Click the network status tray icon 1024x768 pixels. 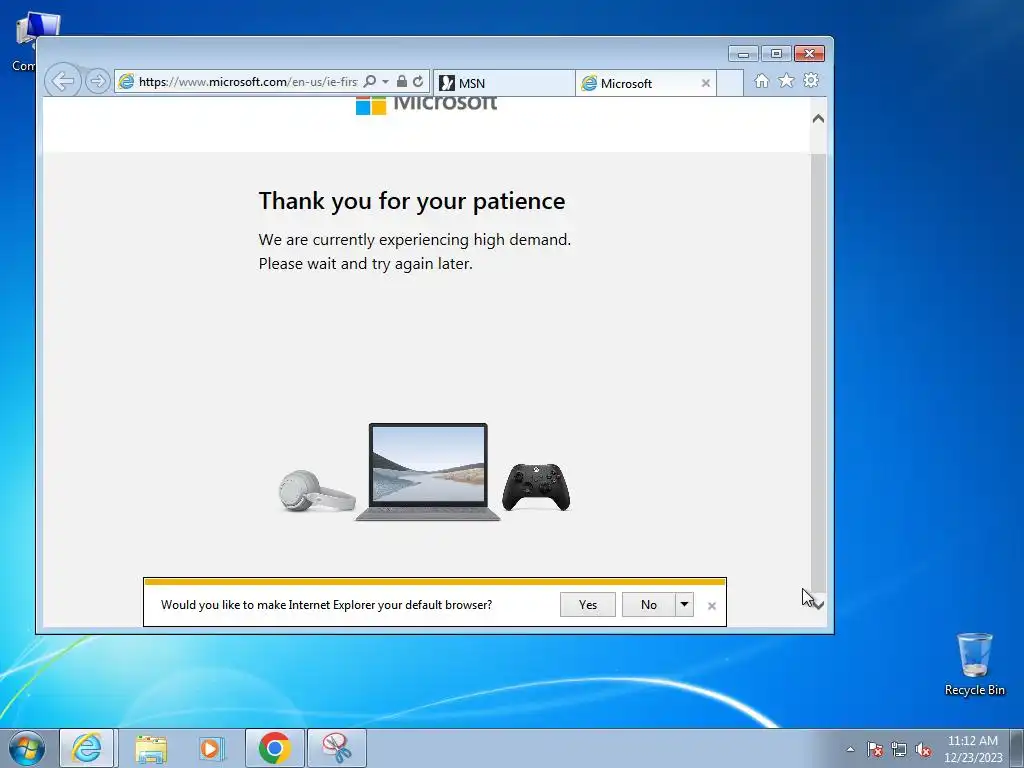(899, 749)
